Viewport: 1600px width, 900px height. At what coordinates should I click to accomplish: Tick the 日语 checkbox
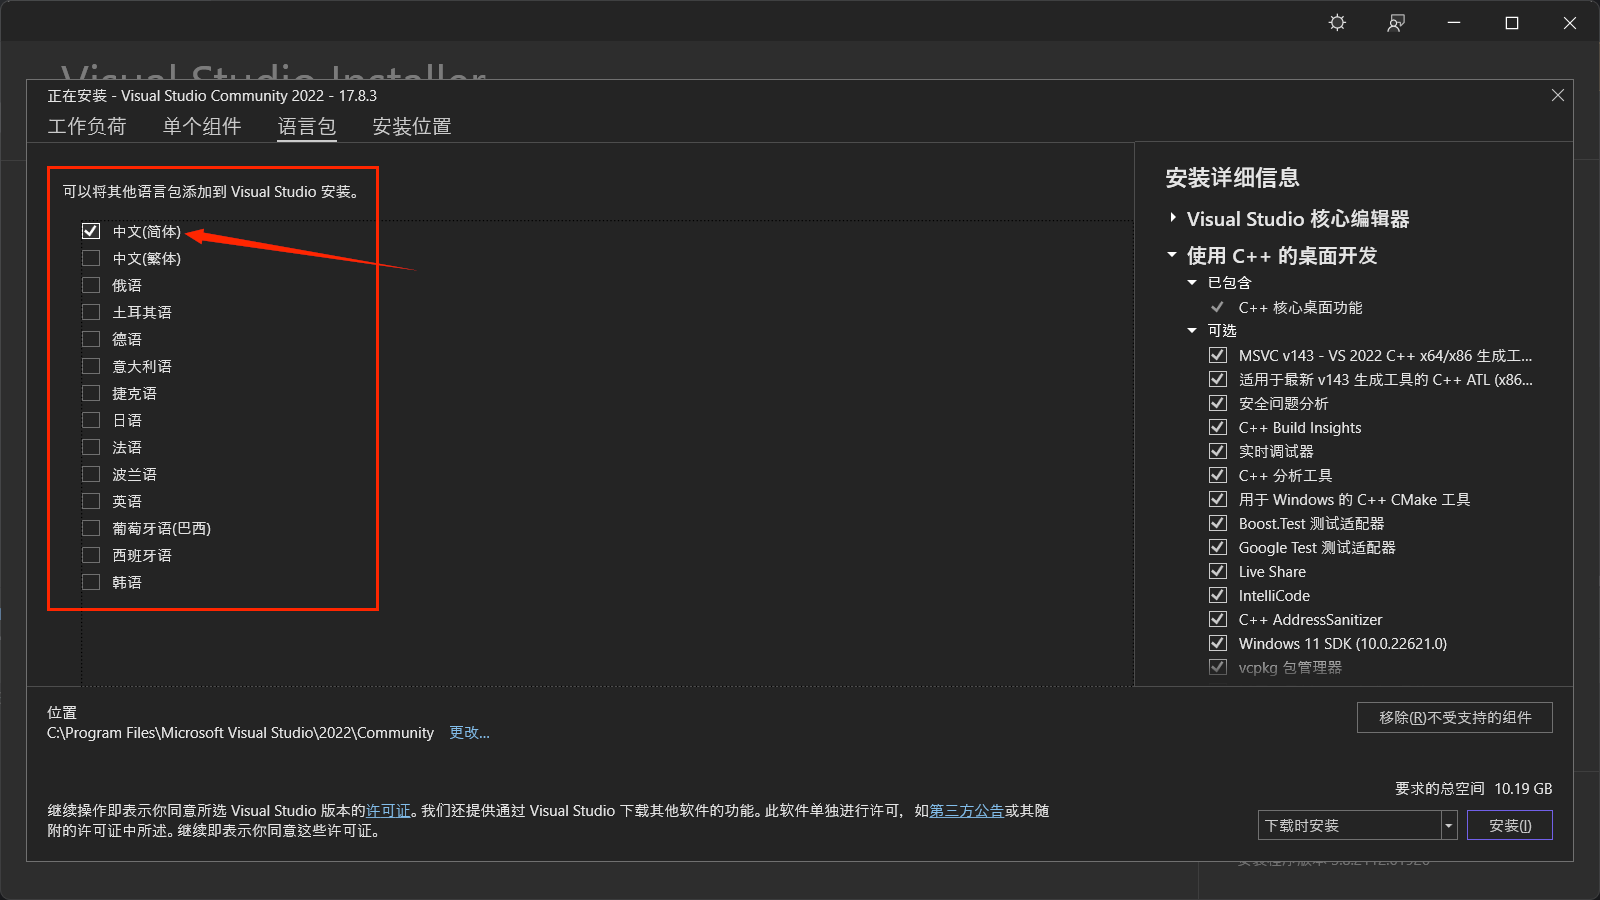(x=91, y=420)
